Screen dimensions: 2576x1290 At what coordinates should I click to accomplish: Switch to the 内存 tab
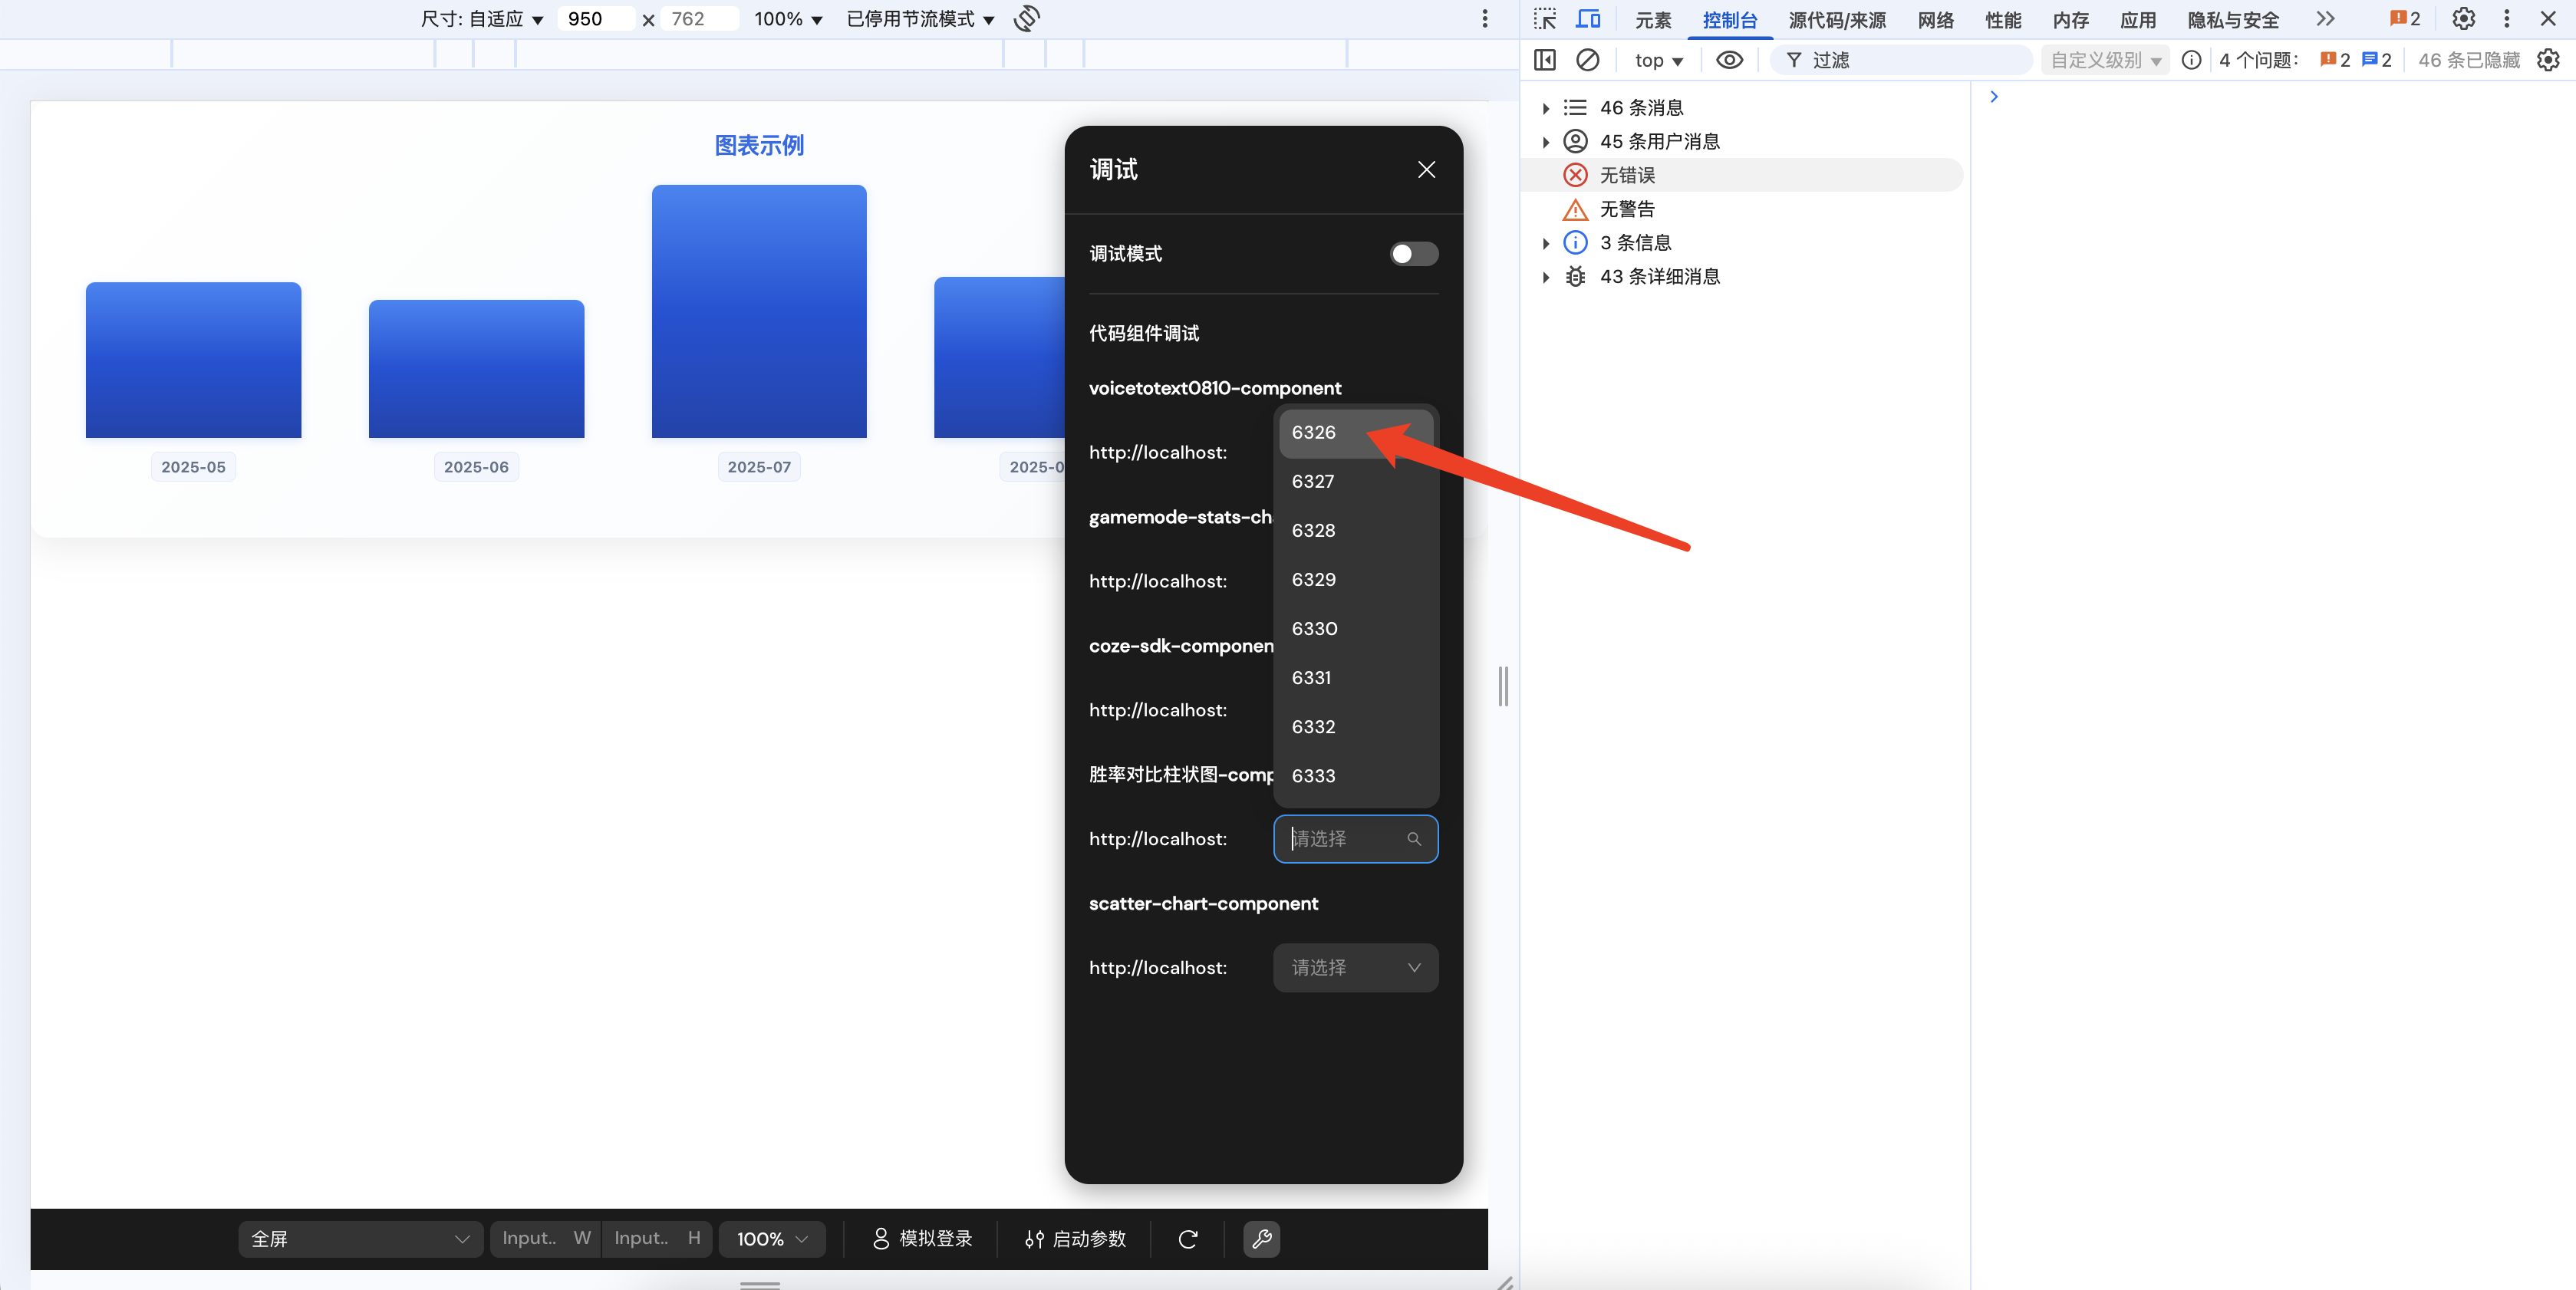[x=2071, y=20]
